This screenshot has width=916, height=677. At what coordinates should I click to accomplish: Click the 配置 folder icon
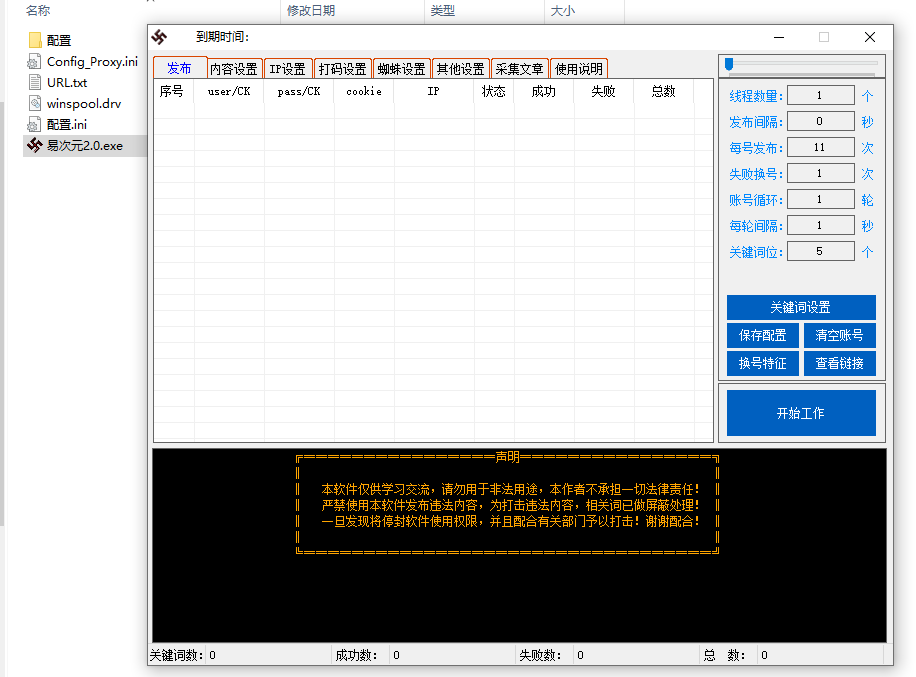tap(35, 40)
